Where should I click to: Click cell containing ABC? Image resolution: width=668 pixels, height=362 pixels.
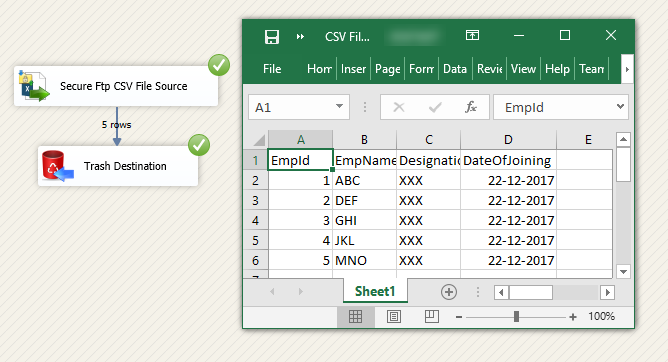pos(365,181)
